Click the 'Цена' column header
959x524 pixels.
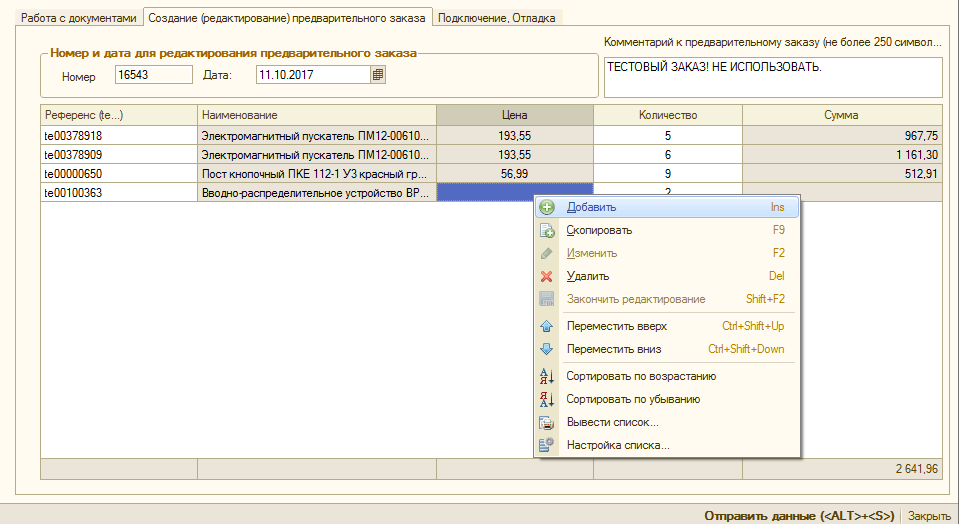click(x=515, y=115)
